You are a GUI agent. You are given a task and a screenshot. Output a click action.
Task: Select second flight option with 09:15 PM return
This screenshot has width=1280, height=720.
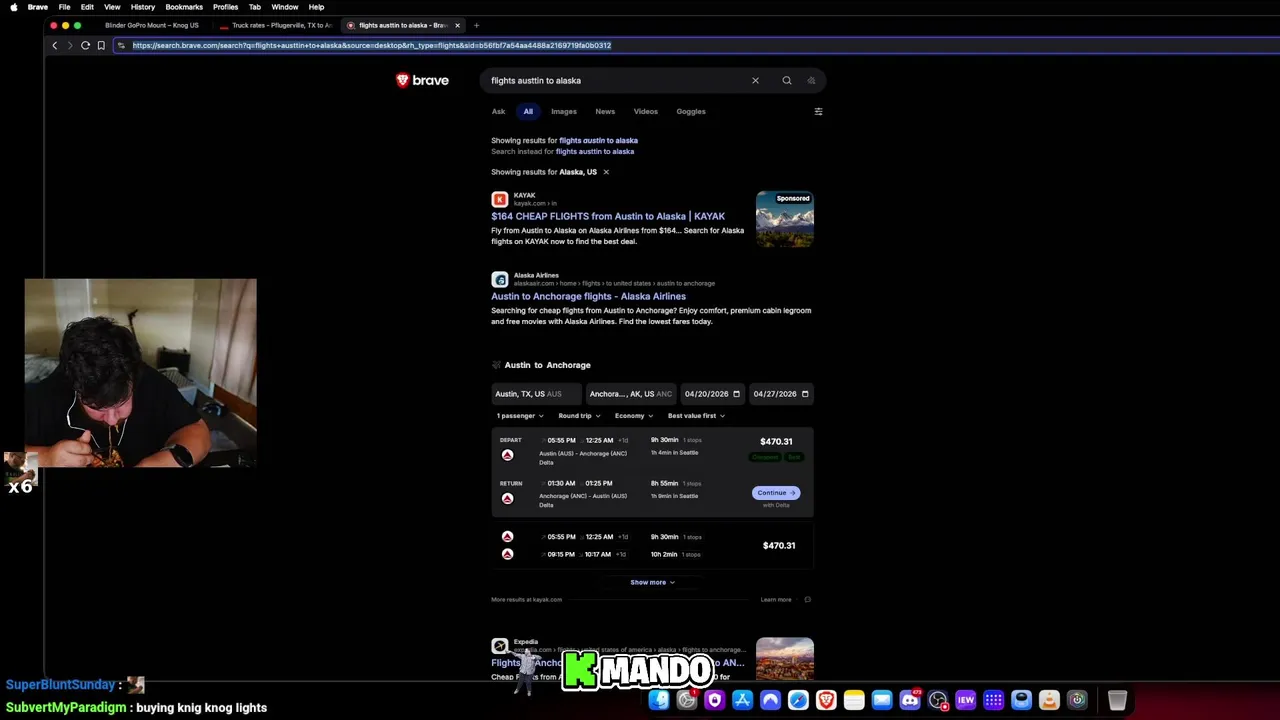[x=652, y=545]
